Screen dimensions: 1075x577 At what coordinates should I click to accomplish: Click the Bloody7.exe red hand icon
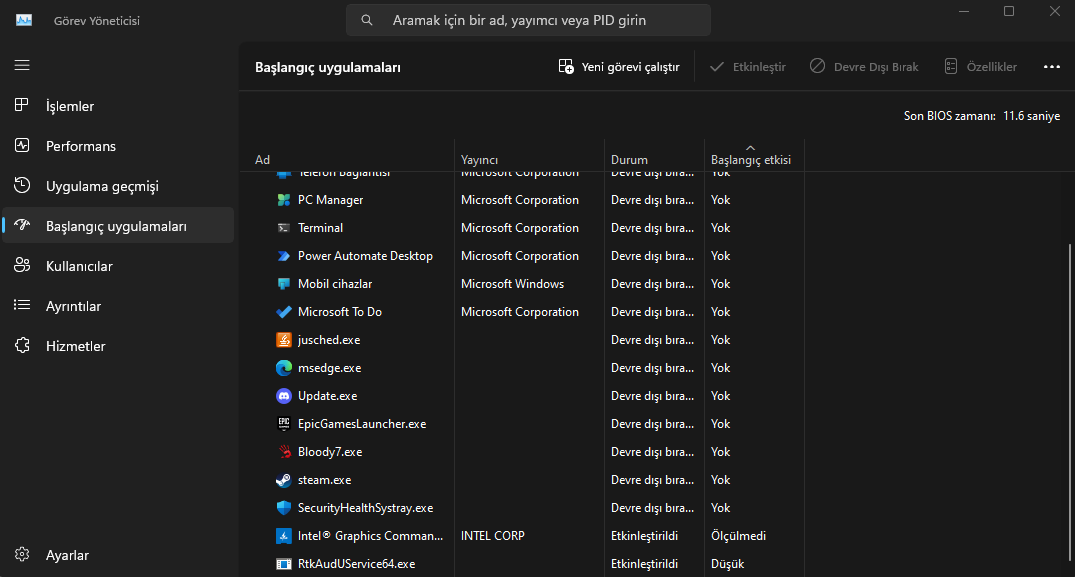point(284,452)
